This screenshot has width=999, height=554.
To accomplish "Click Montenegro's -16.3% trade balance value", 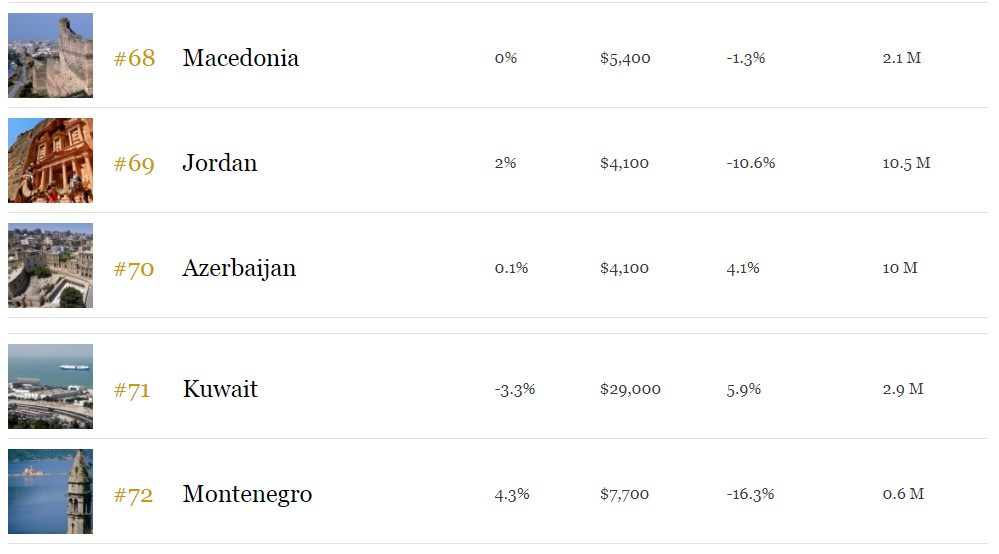I will [x=750, y=494].
